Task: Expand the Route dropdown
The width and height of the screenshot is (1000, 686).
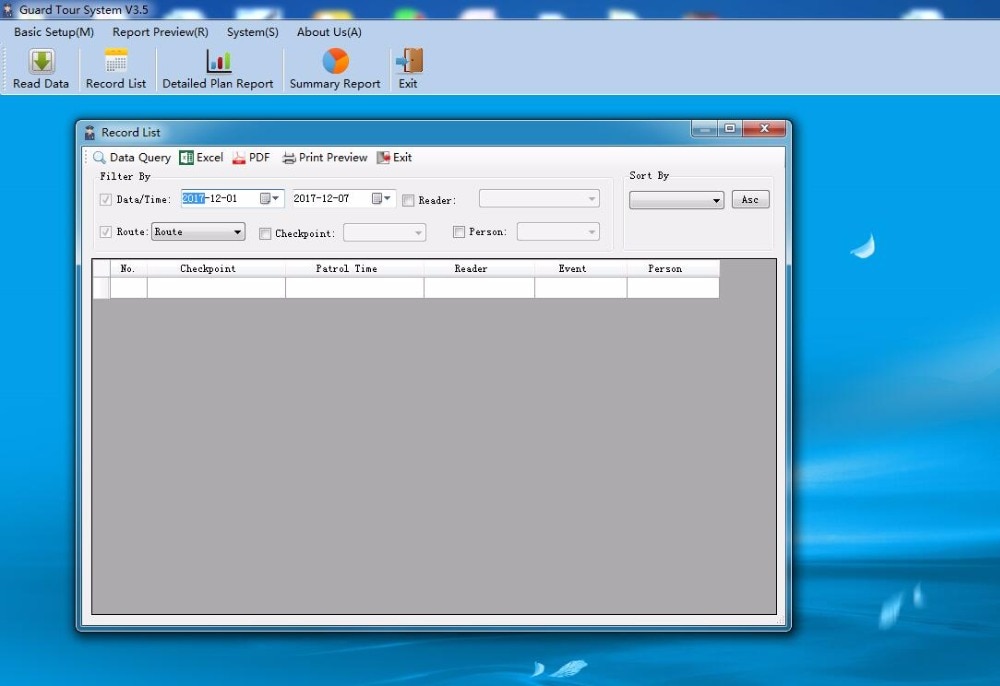Action: [198, 232]
